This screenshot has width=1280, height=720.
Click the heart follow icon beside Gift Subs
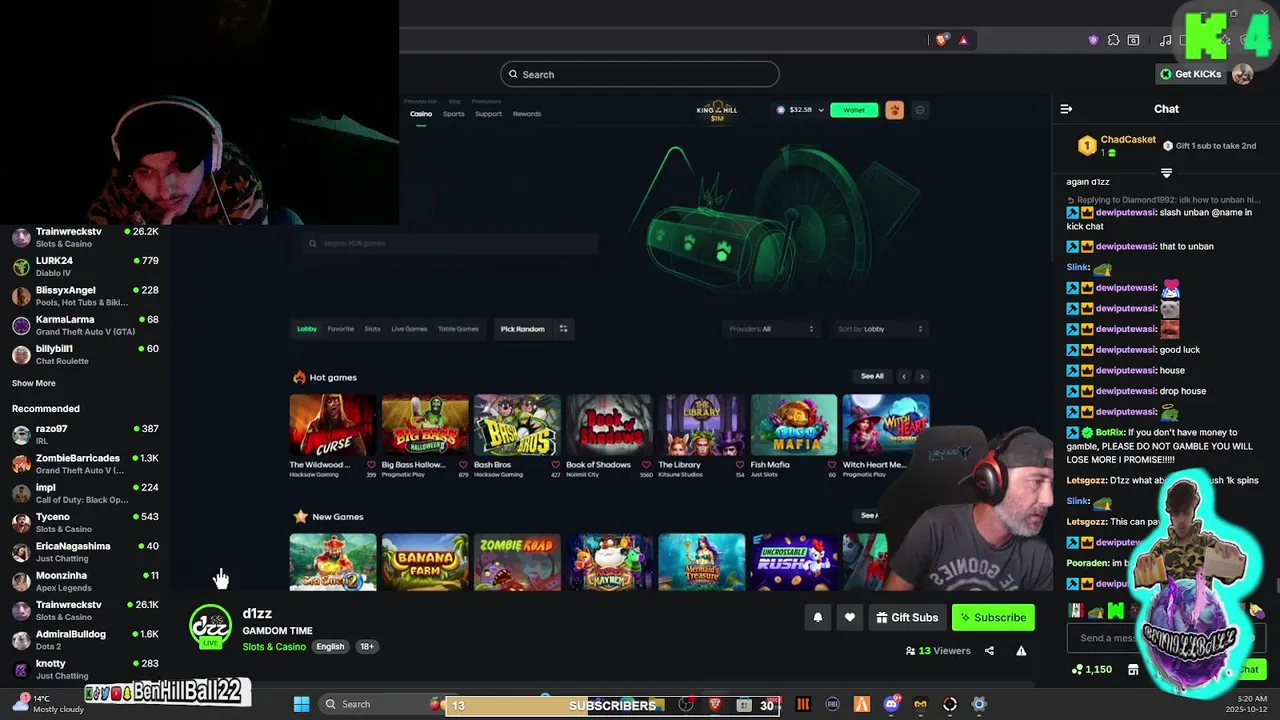[850, 618]
